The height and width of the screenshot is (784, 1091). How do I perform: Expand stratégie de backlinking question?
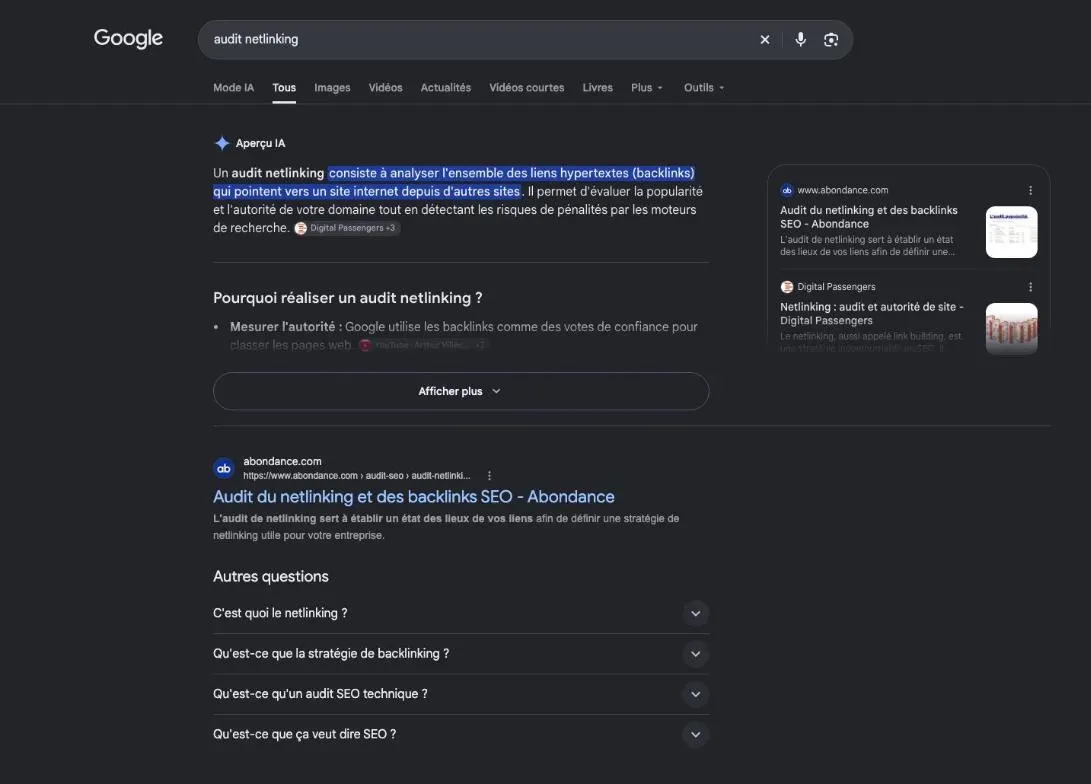461,653
